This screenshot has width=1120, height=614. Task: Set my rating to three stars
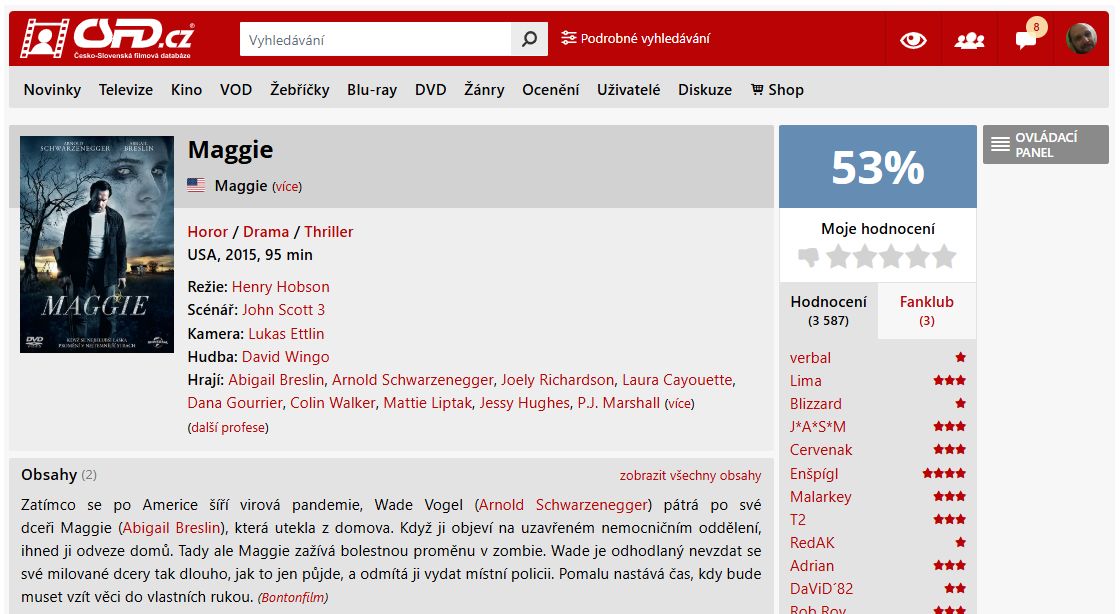coord(891,256)
